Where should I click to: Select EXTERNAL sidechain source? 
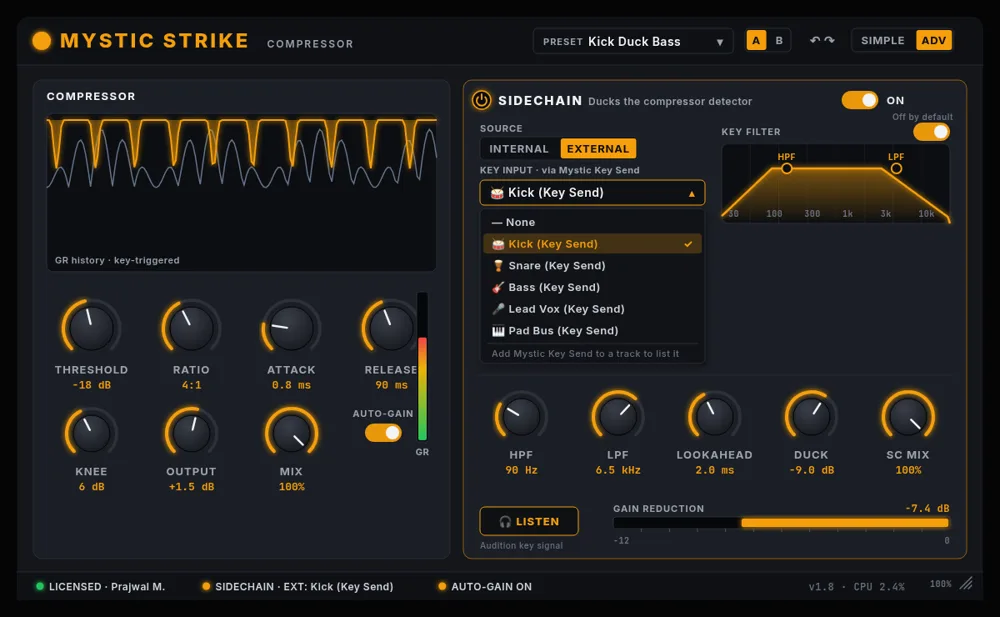point(598,149)
